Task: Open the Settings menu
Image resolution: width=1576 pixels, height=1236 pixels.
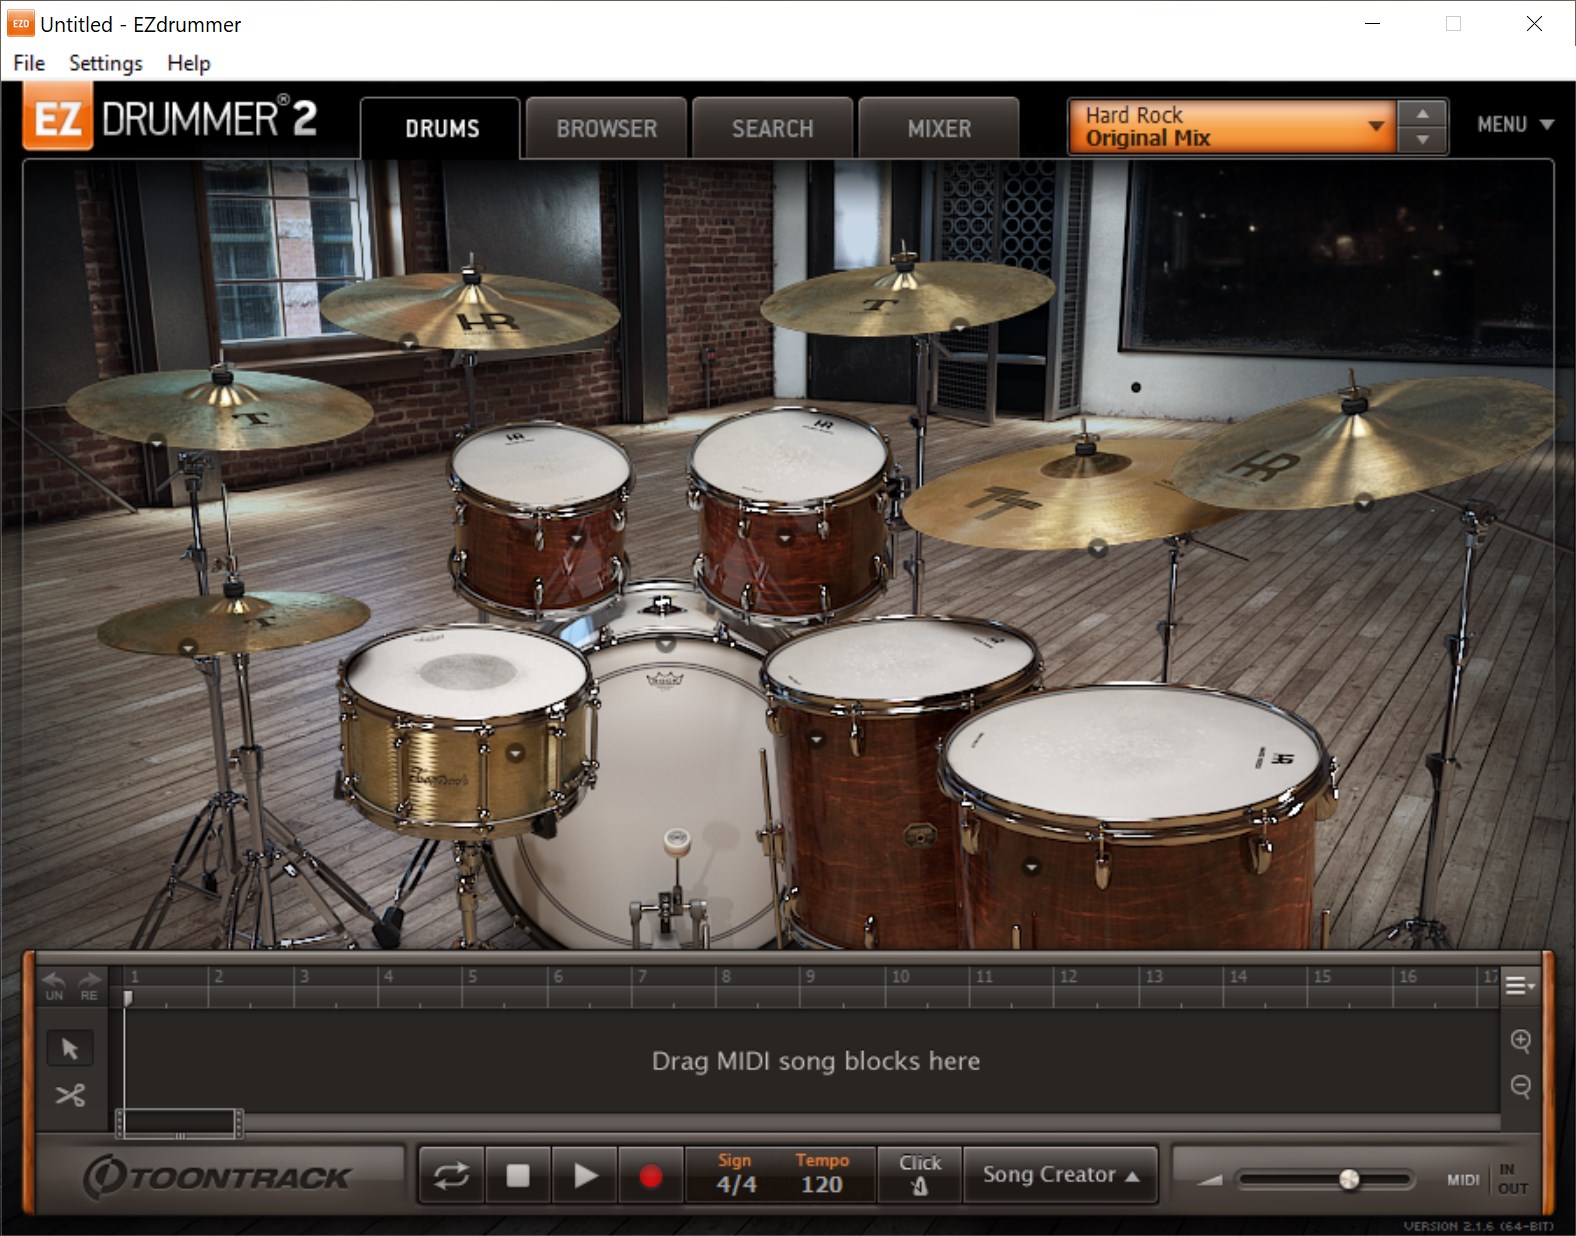Action: tap(105, 63)
